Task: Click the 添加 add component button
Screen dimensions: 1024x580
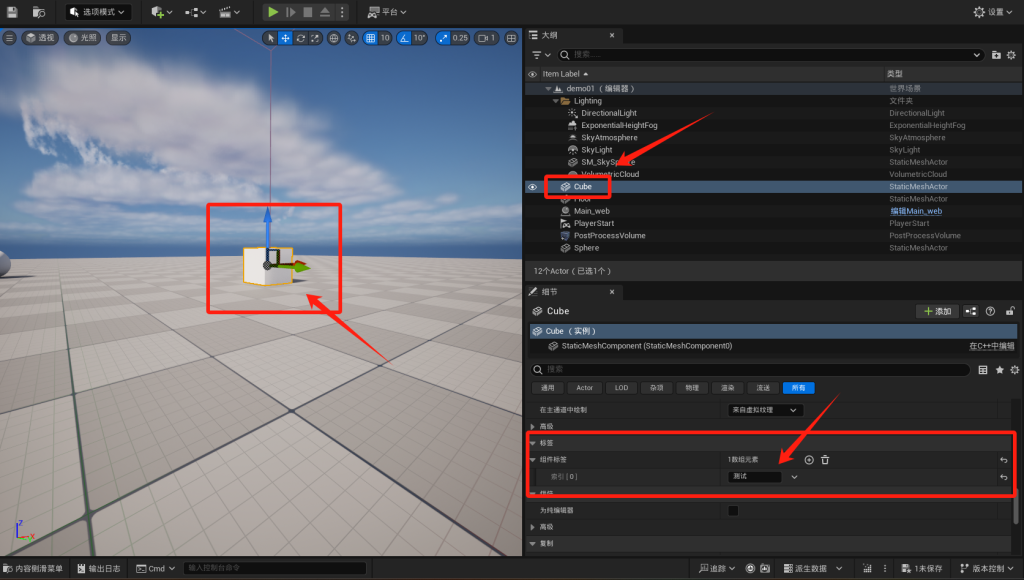Action: pyautogui.click(x=937, y=311)
